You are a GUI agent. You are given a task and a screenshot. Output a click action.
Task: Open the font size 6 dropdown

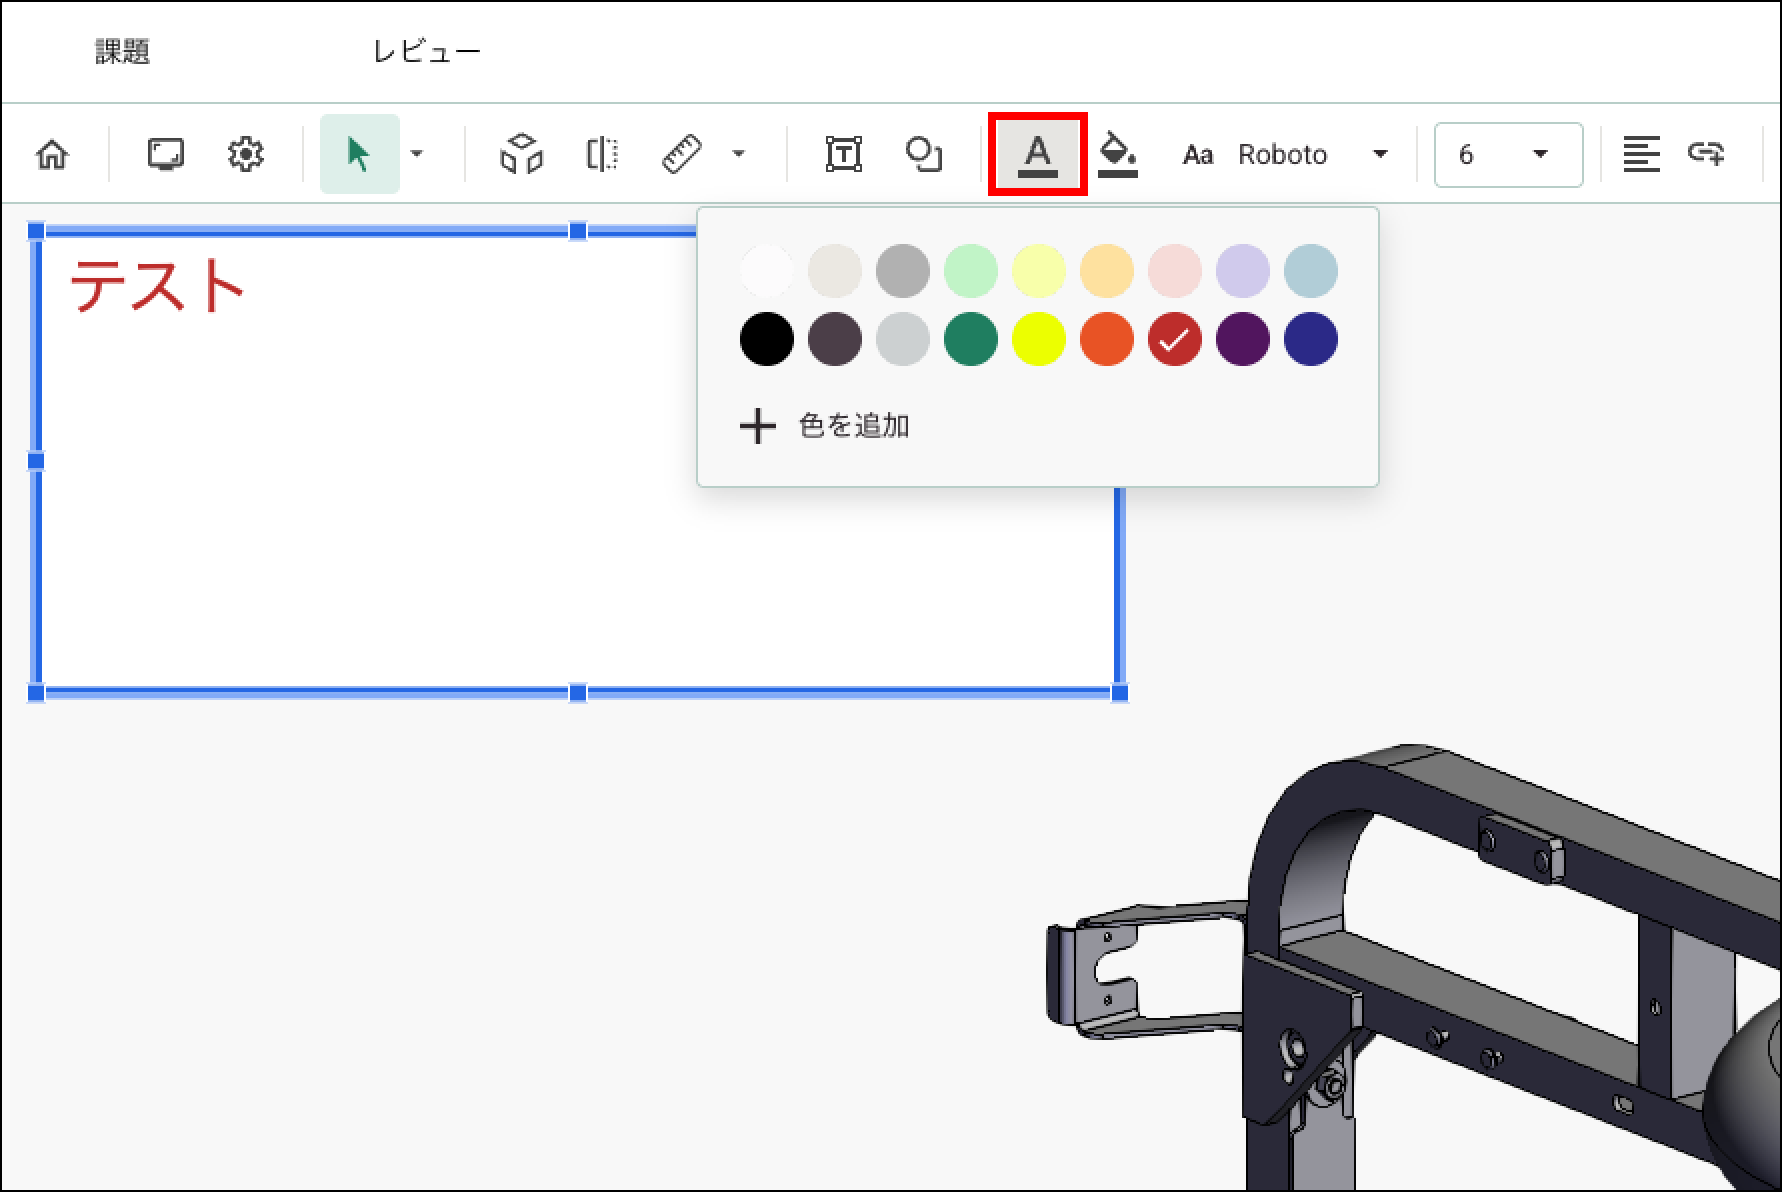(x=1508, y=154)
